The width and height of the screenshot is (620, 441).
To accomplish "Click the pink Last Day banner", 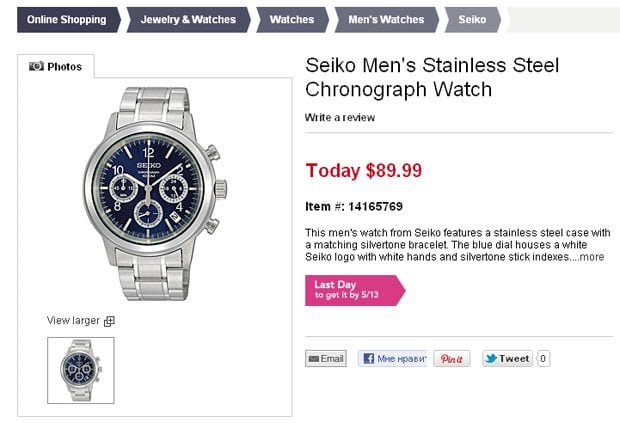I will click(353, 290).
